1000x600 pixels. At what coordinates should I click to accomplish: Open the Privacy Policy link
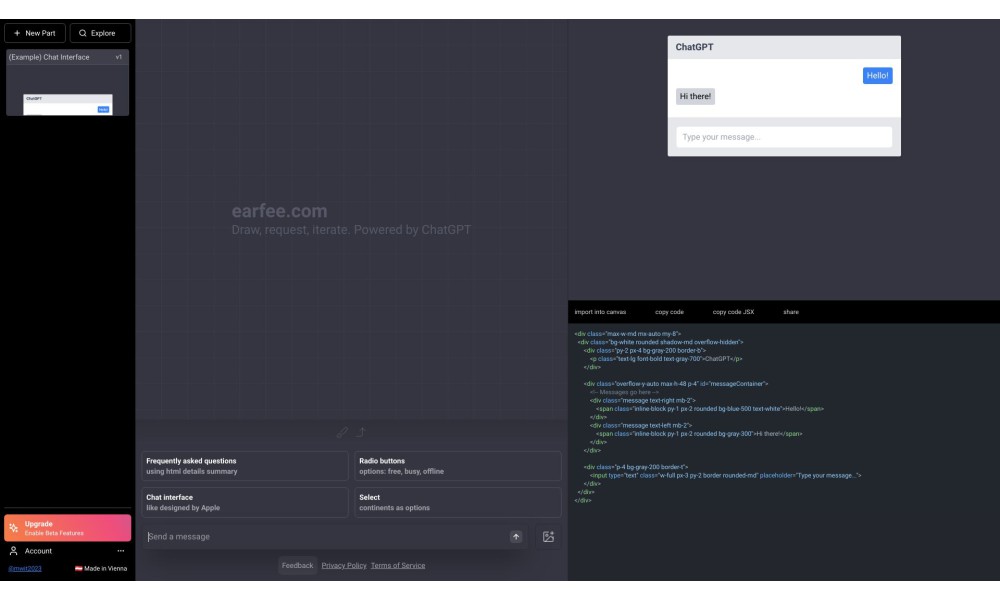point(344,566)
